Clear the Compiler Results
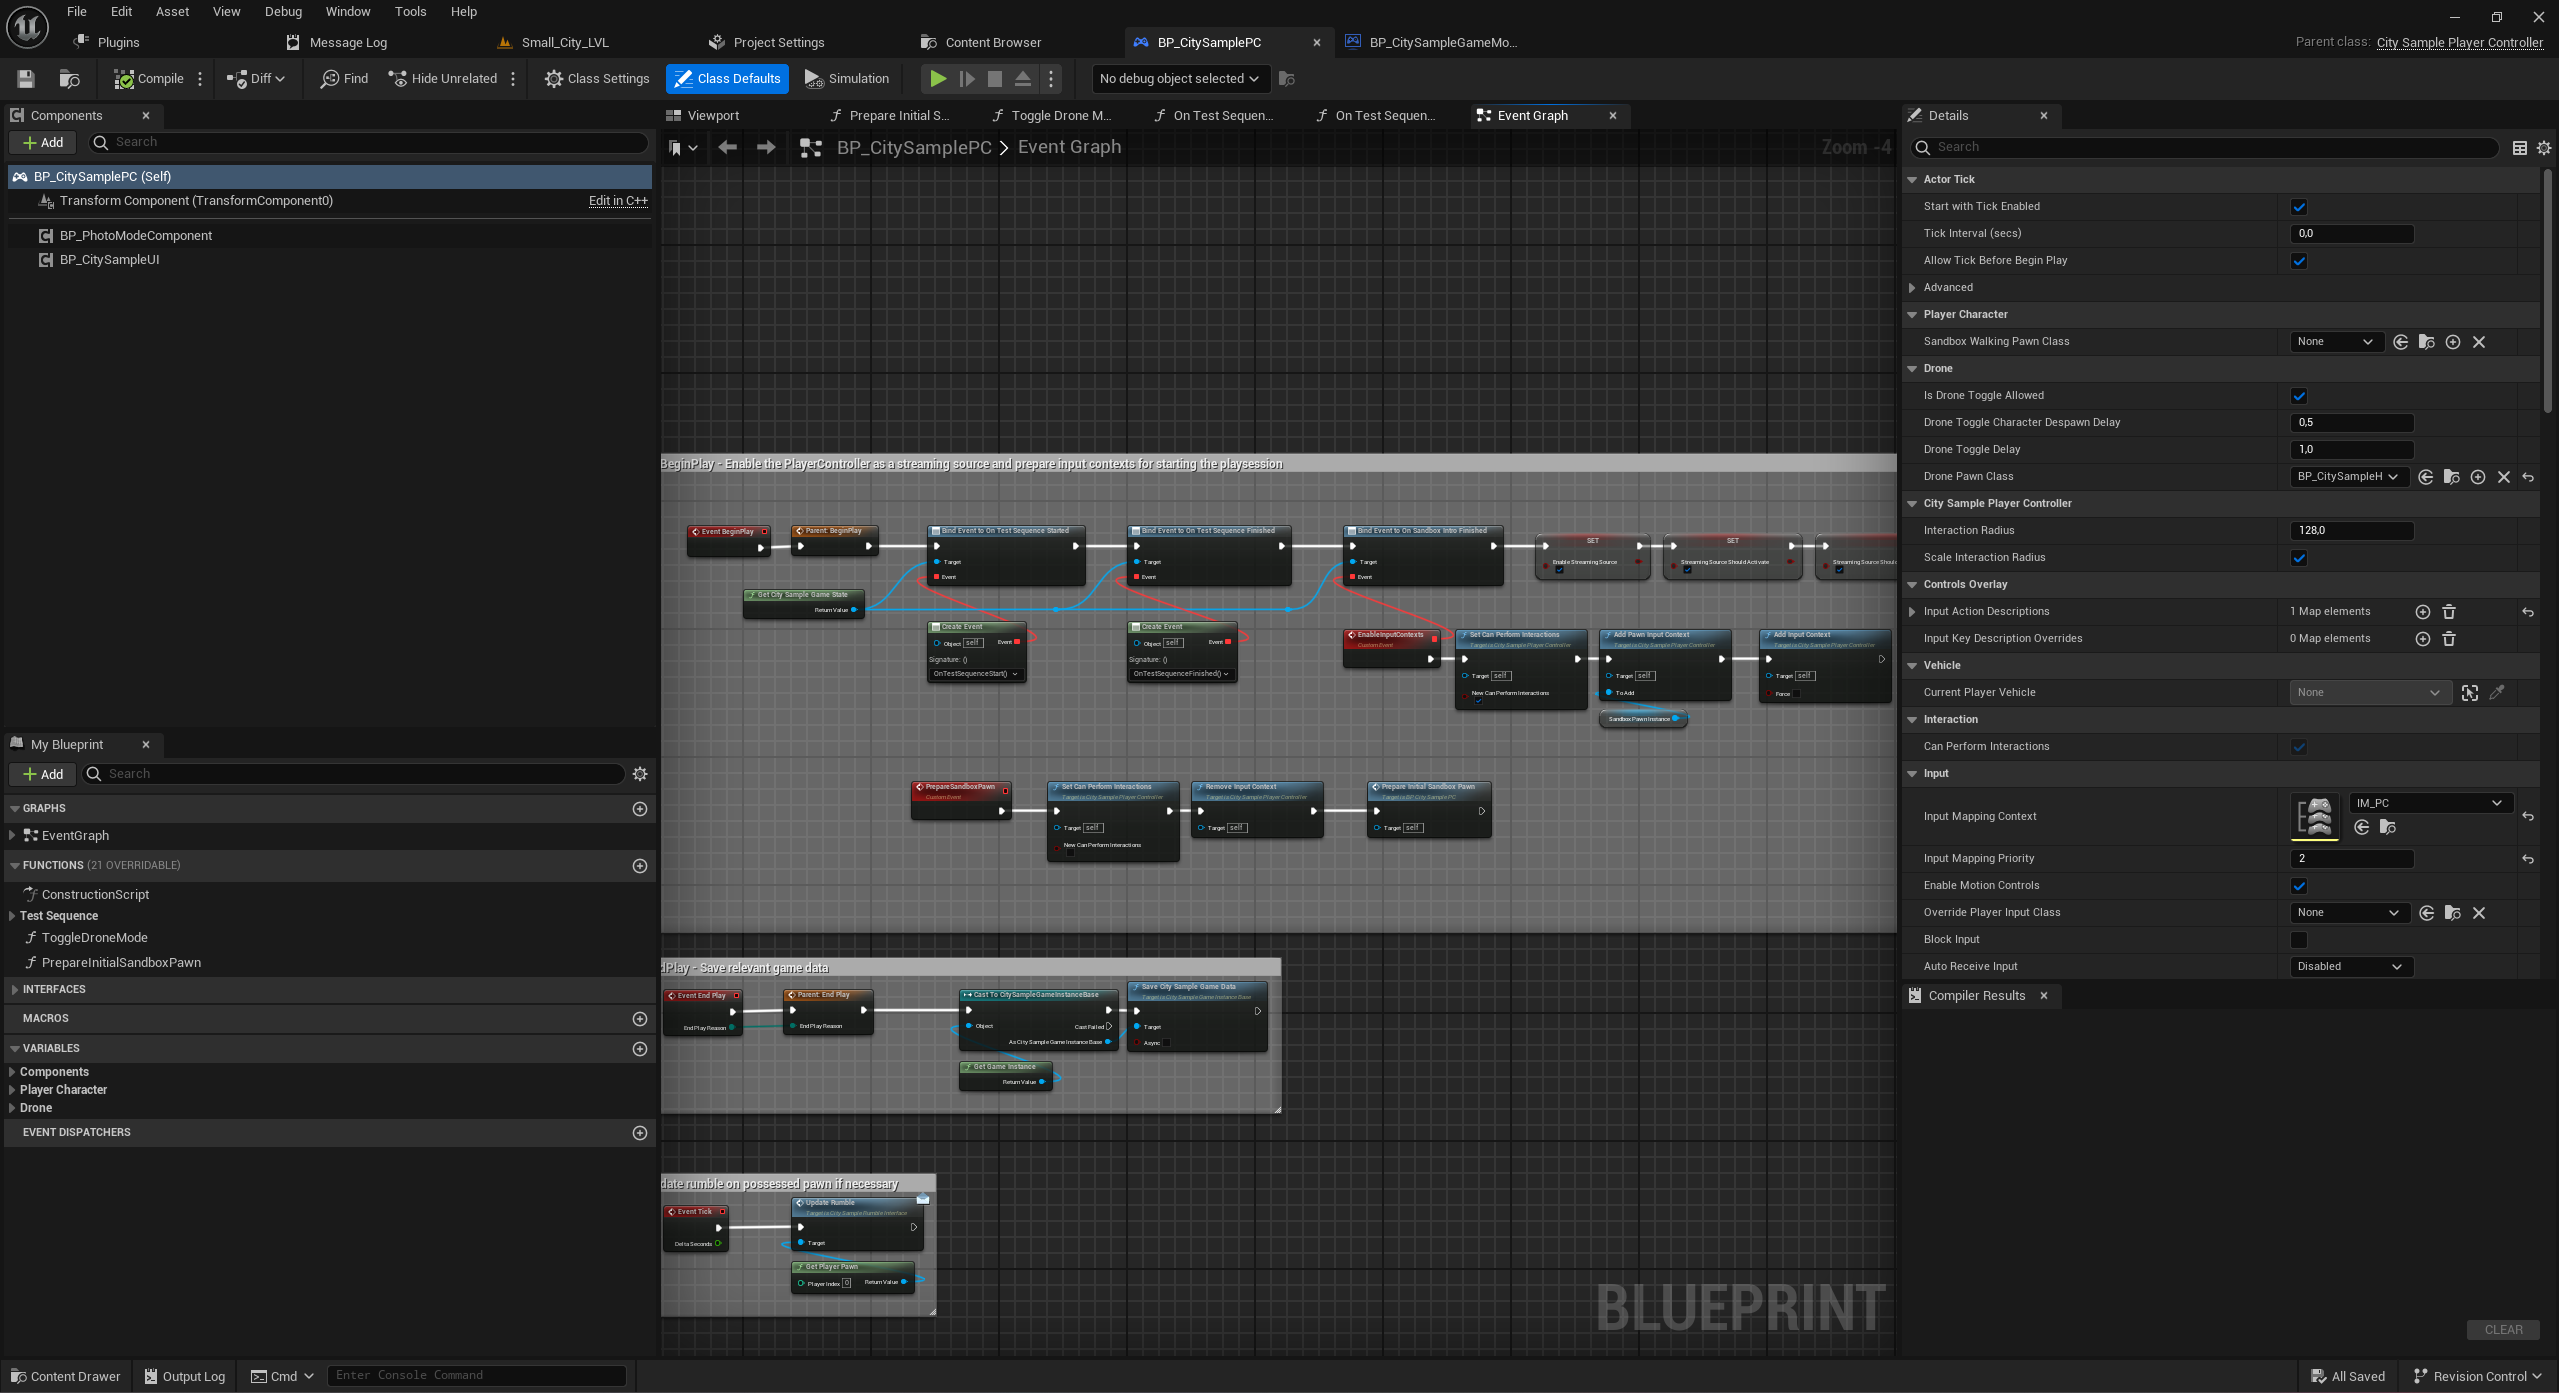Viewport: 2559px width, 1393px height. (x=2504, y=1330)
